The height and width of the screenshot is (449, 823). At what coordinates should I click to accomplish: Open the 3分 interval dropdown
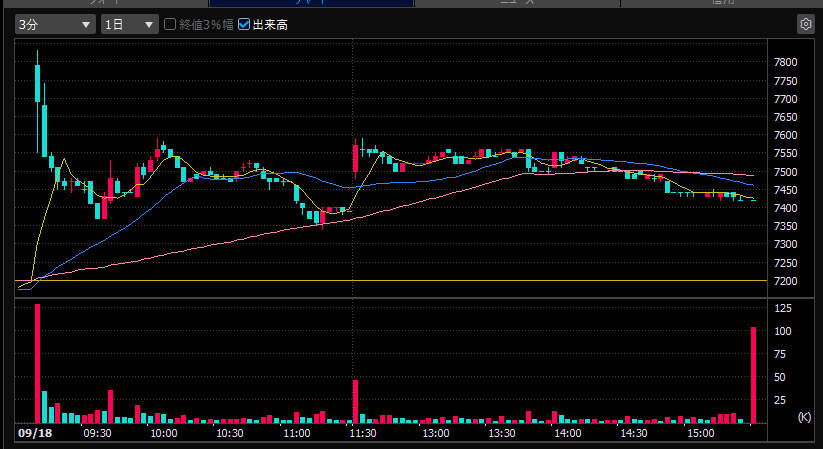pyautogui.click(x=55, y=24)
